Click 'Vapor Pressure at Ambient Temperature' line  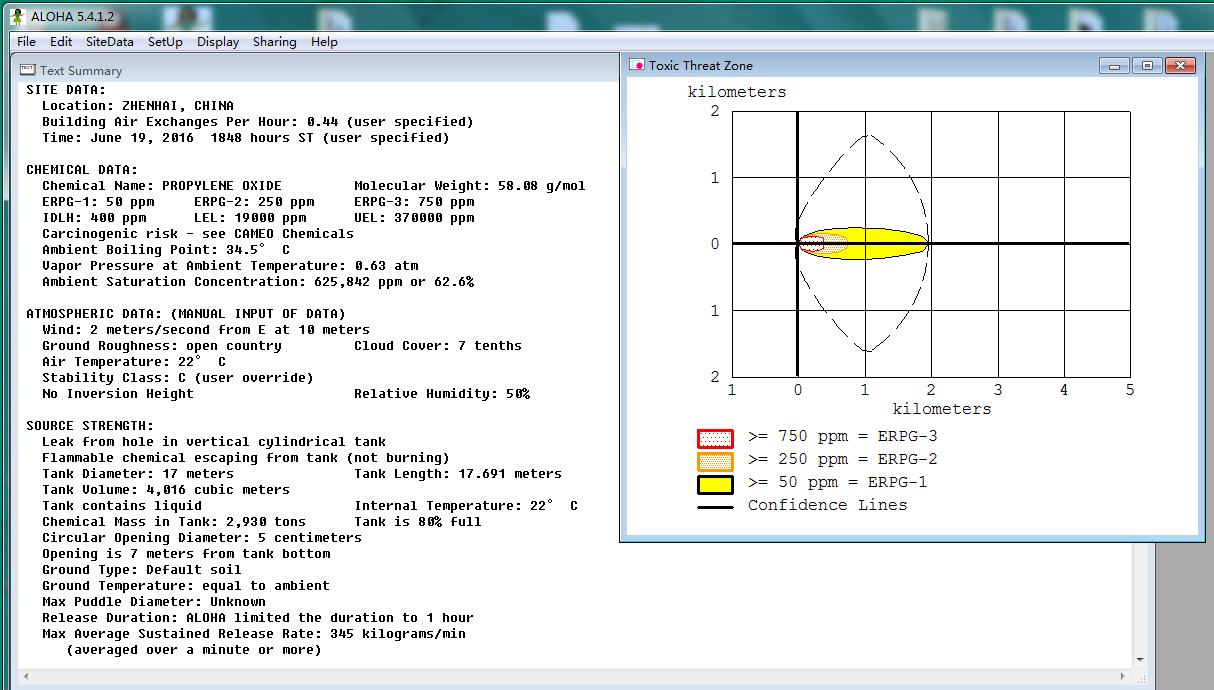[x=230, y=266]
